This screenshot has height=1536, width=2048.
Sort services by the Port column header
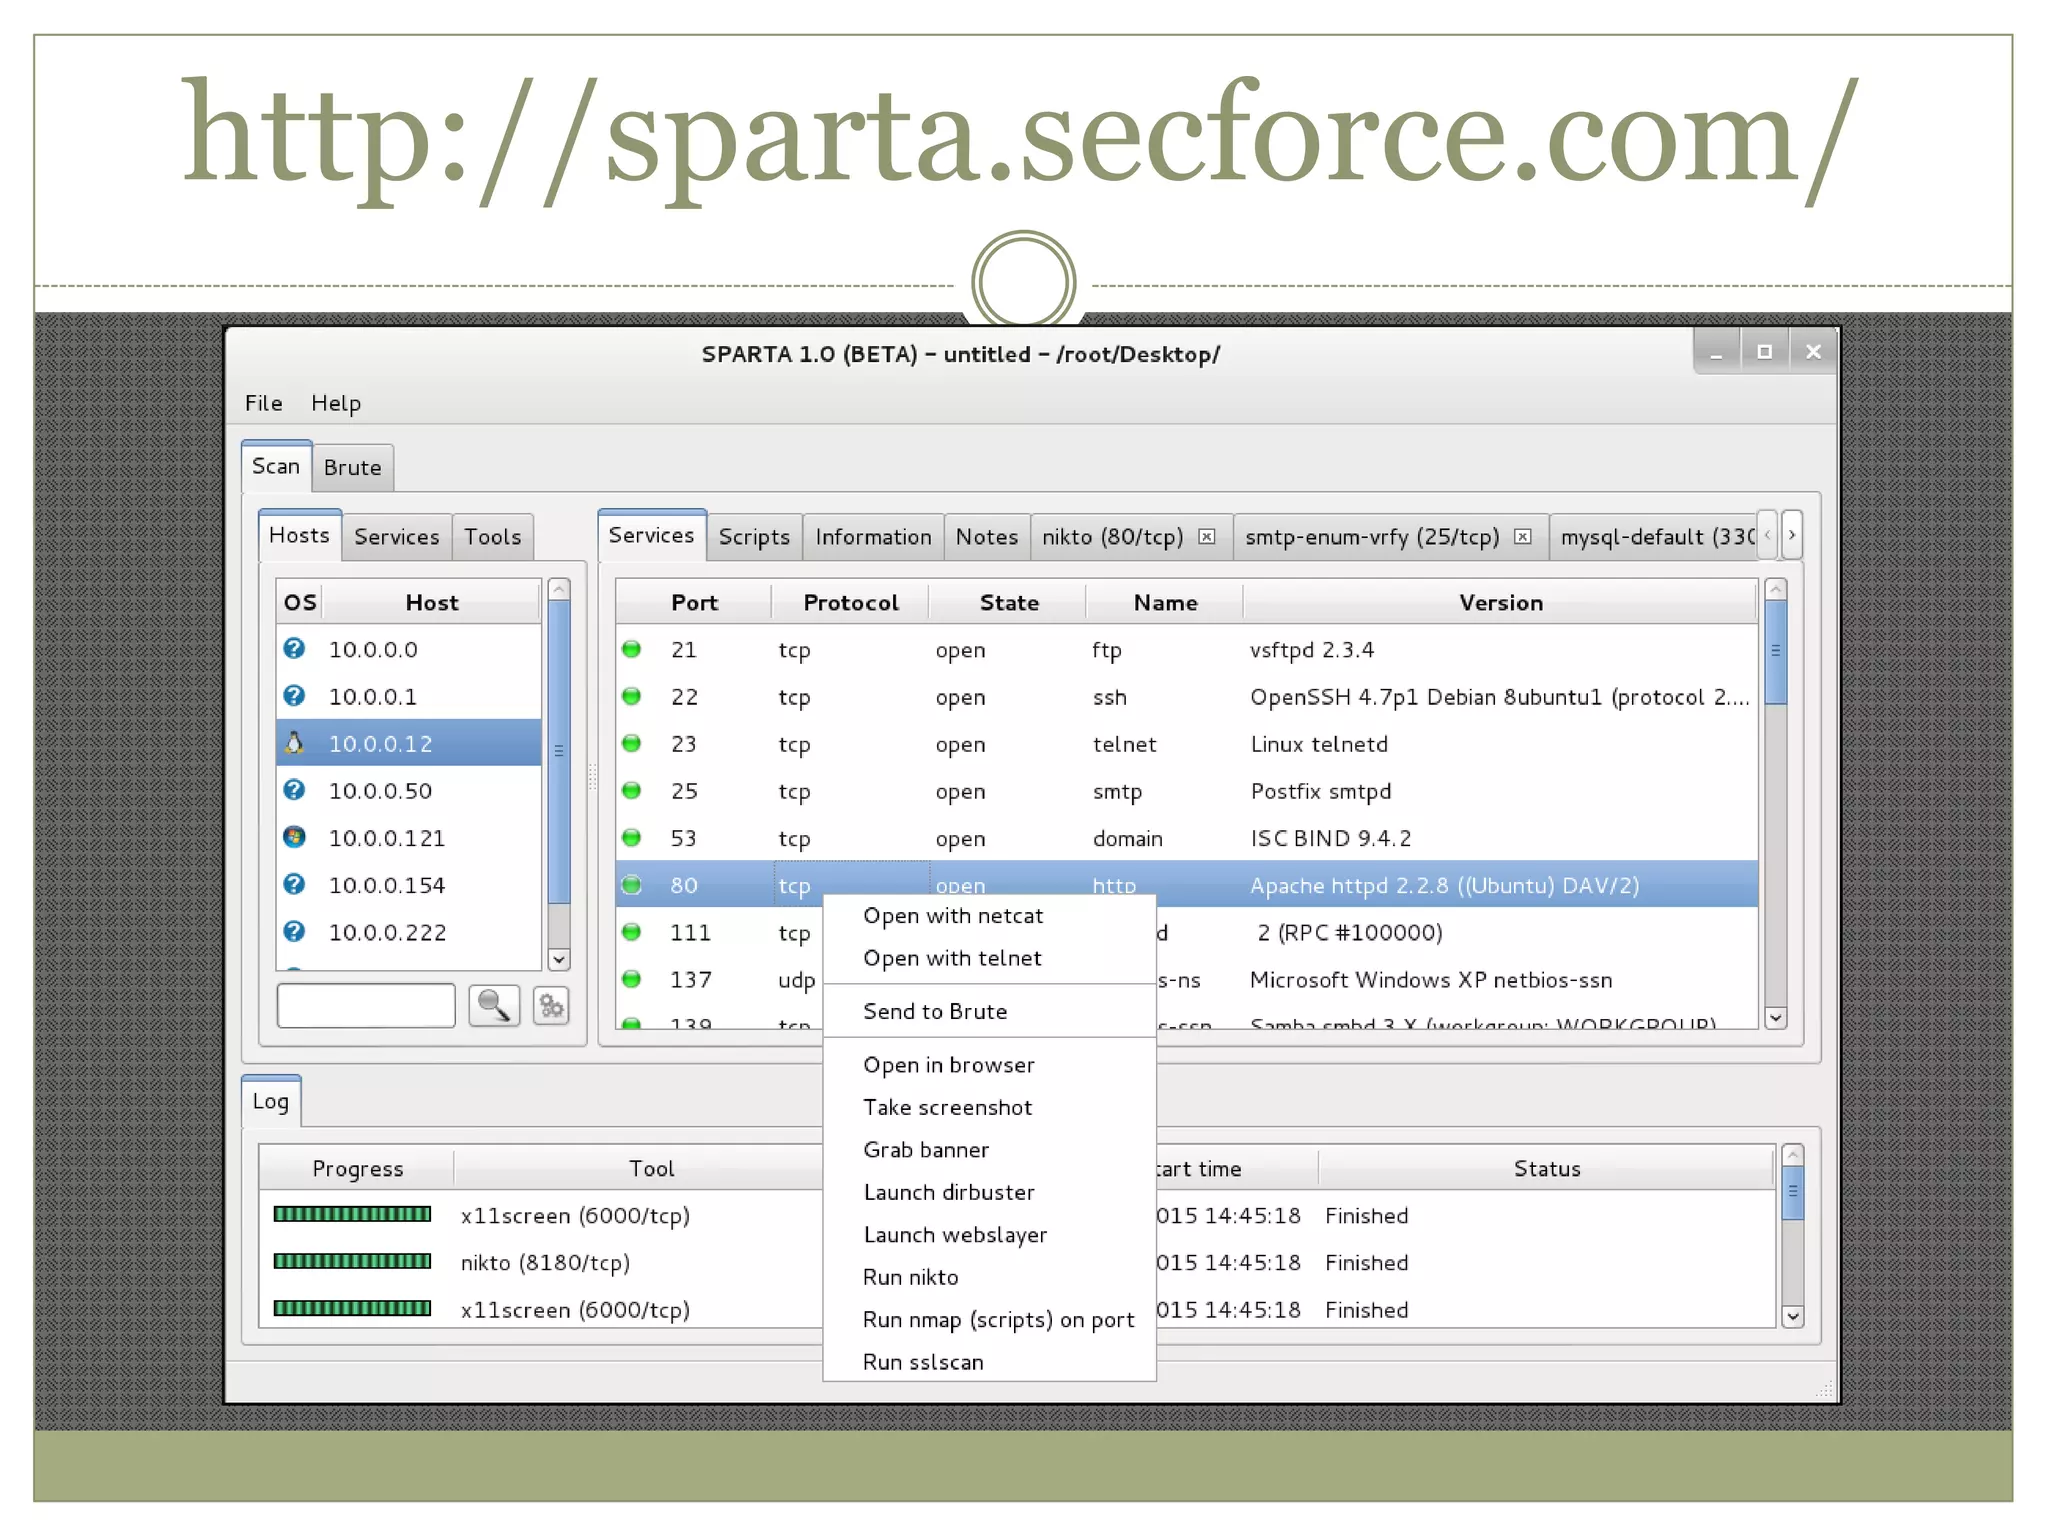coord(694,603)
